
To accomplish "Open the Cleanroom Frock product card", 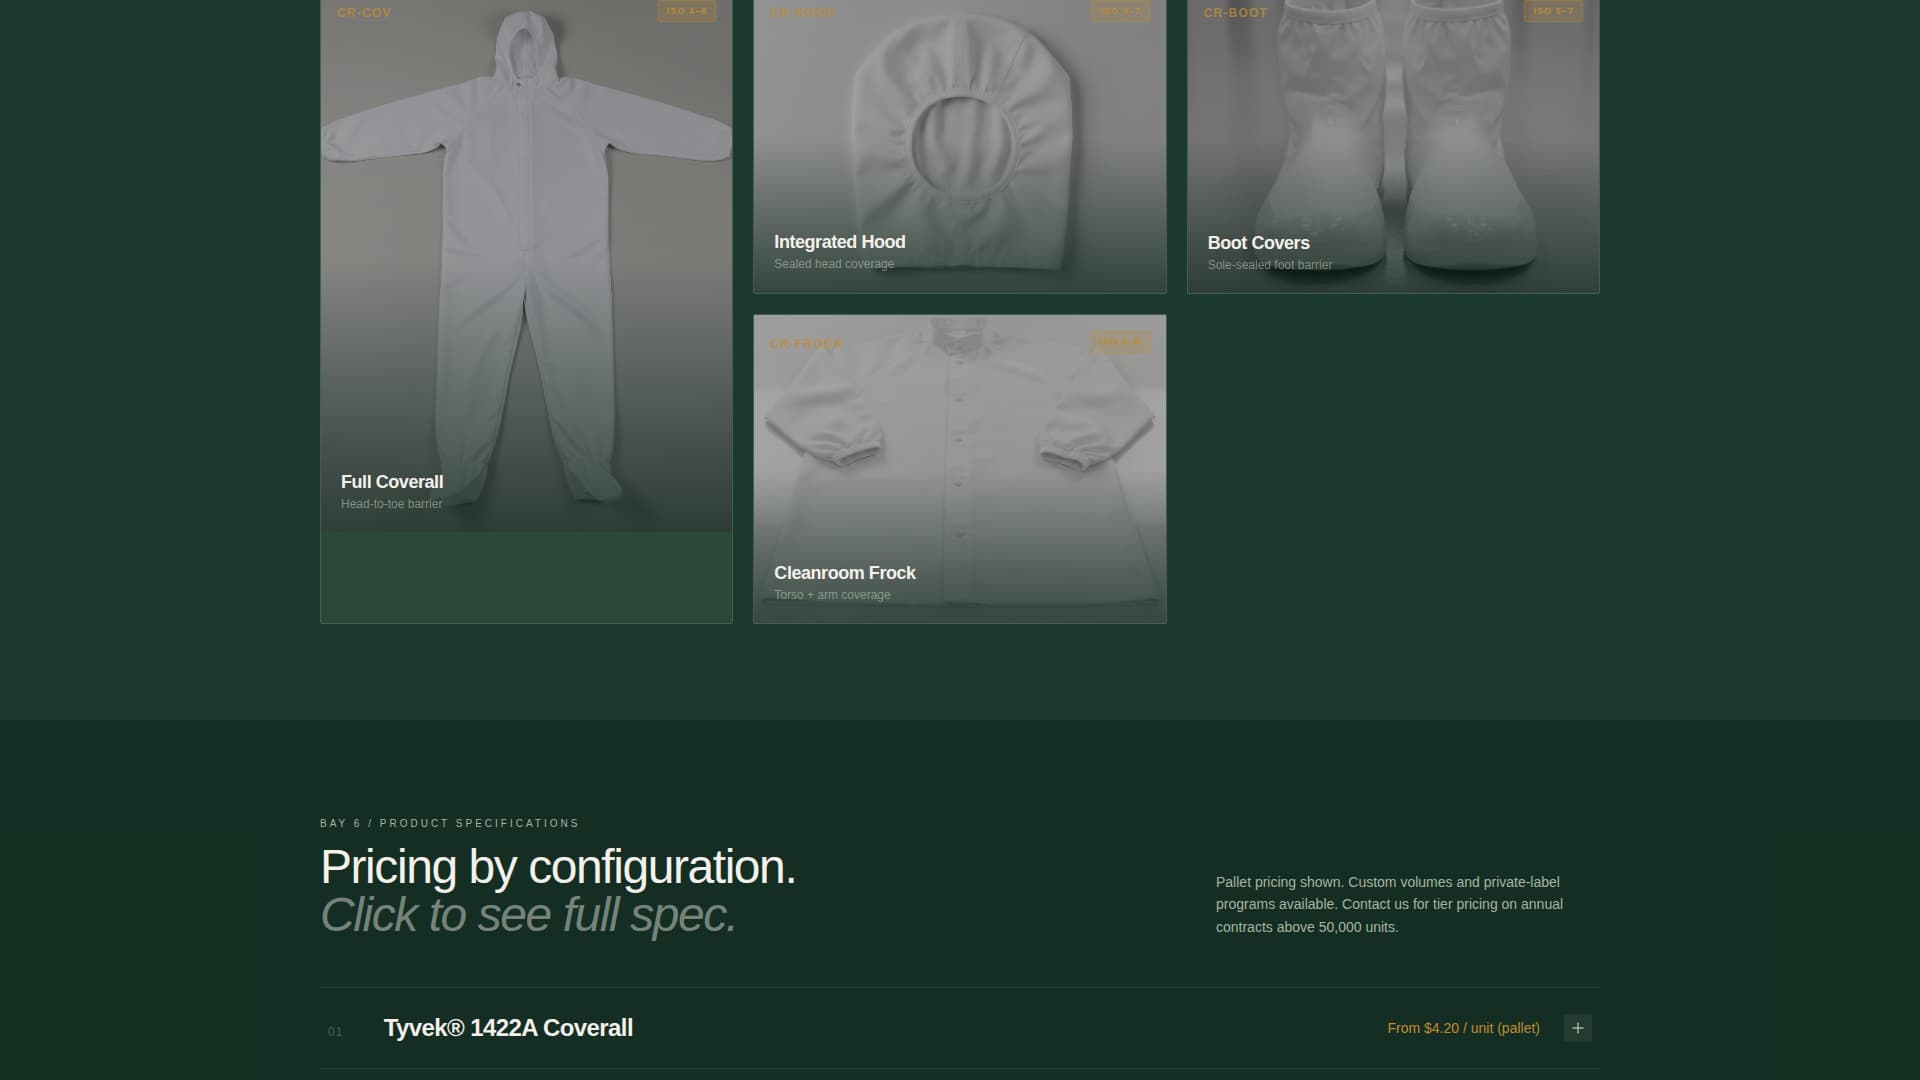I will [x=958, y=468].
